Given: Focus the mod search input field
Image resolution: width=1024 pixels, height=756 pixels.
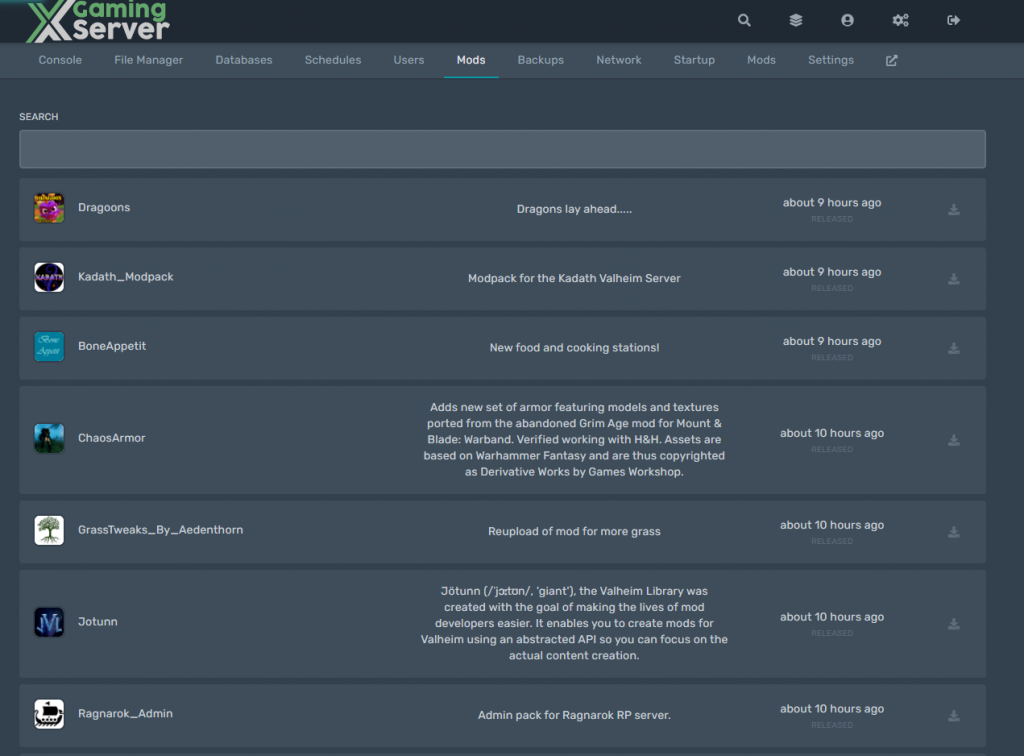Looking at the screenshot, I should click(x=502, y=149).
